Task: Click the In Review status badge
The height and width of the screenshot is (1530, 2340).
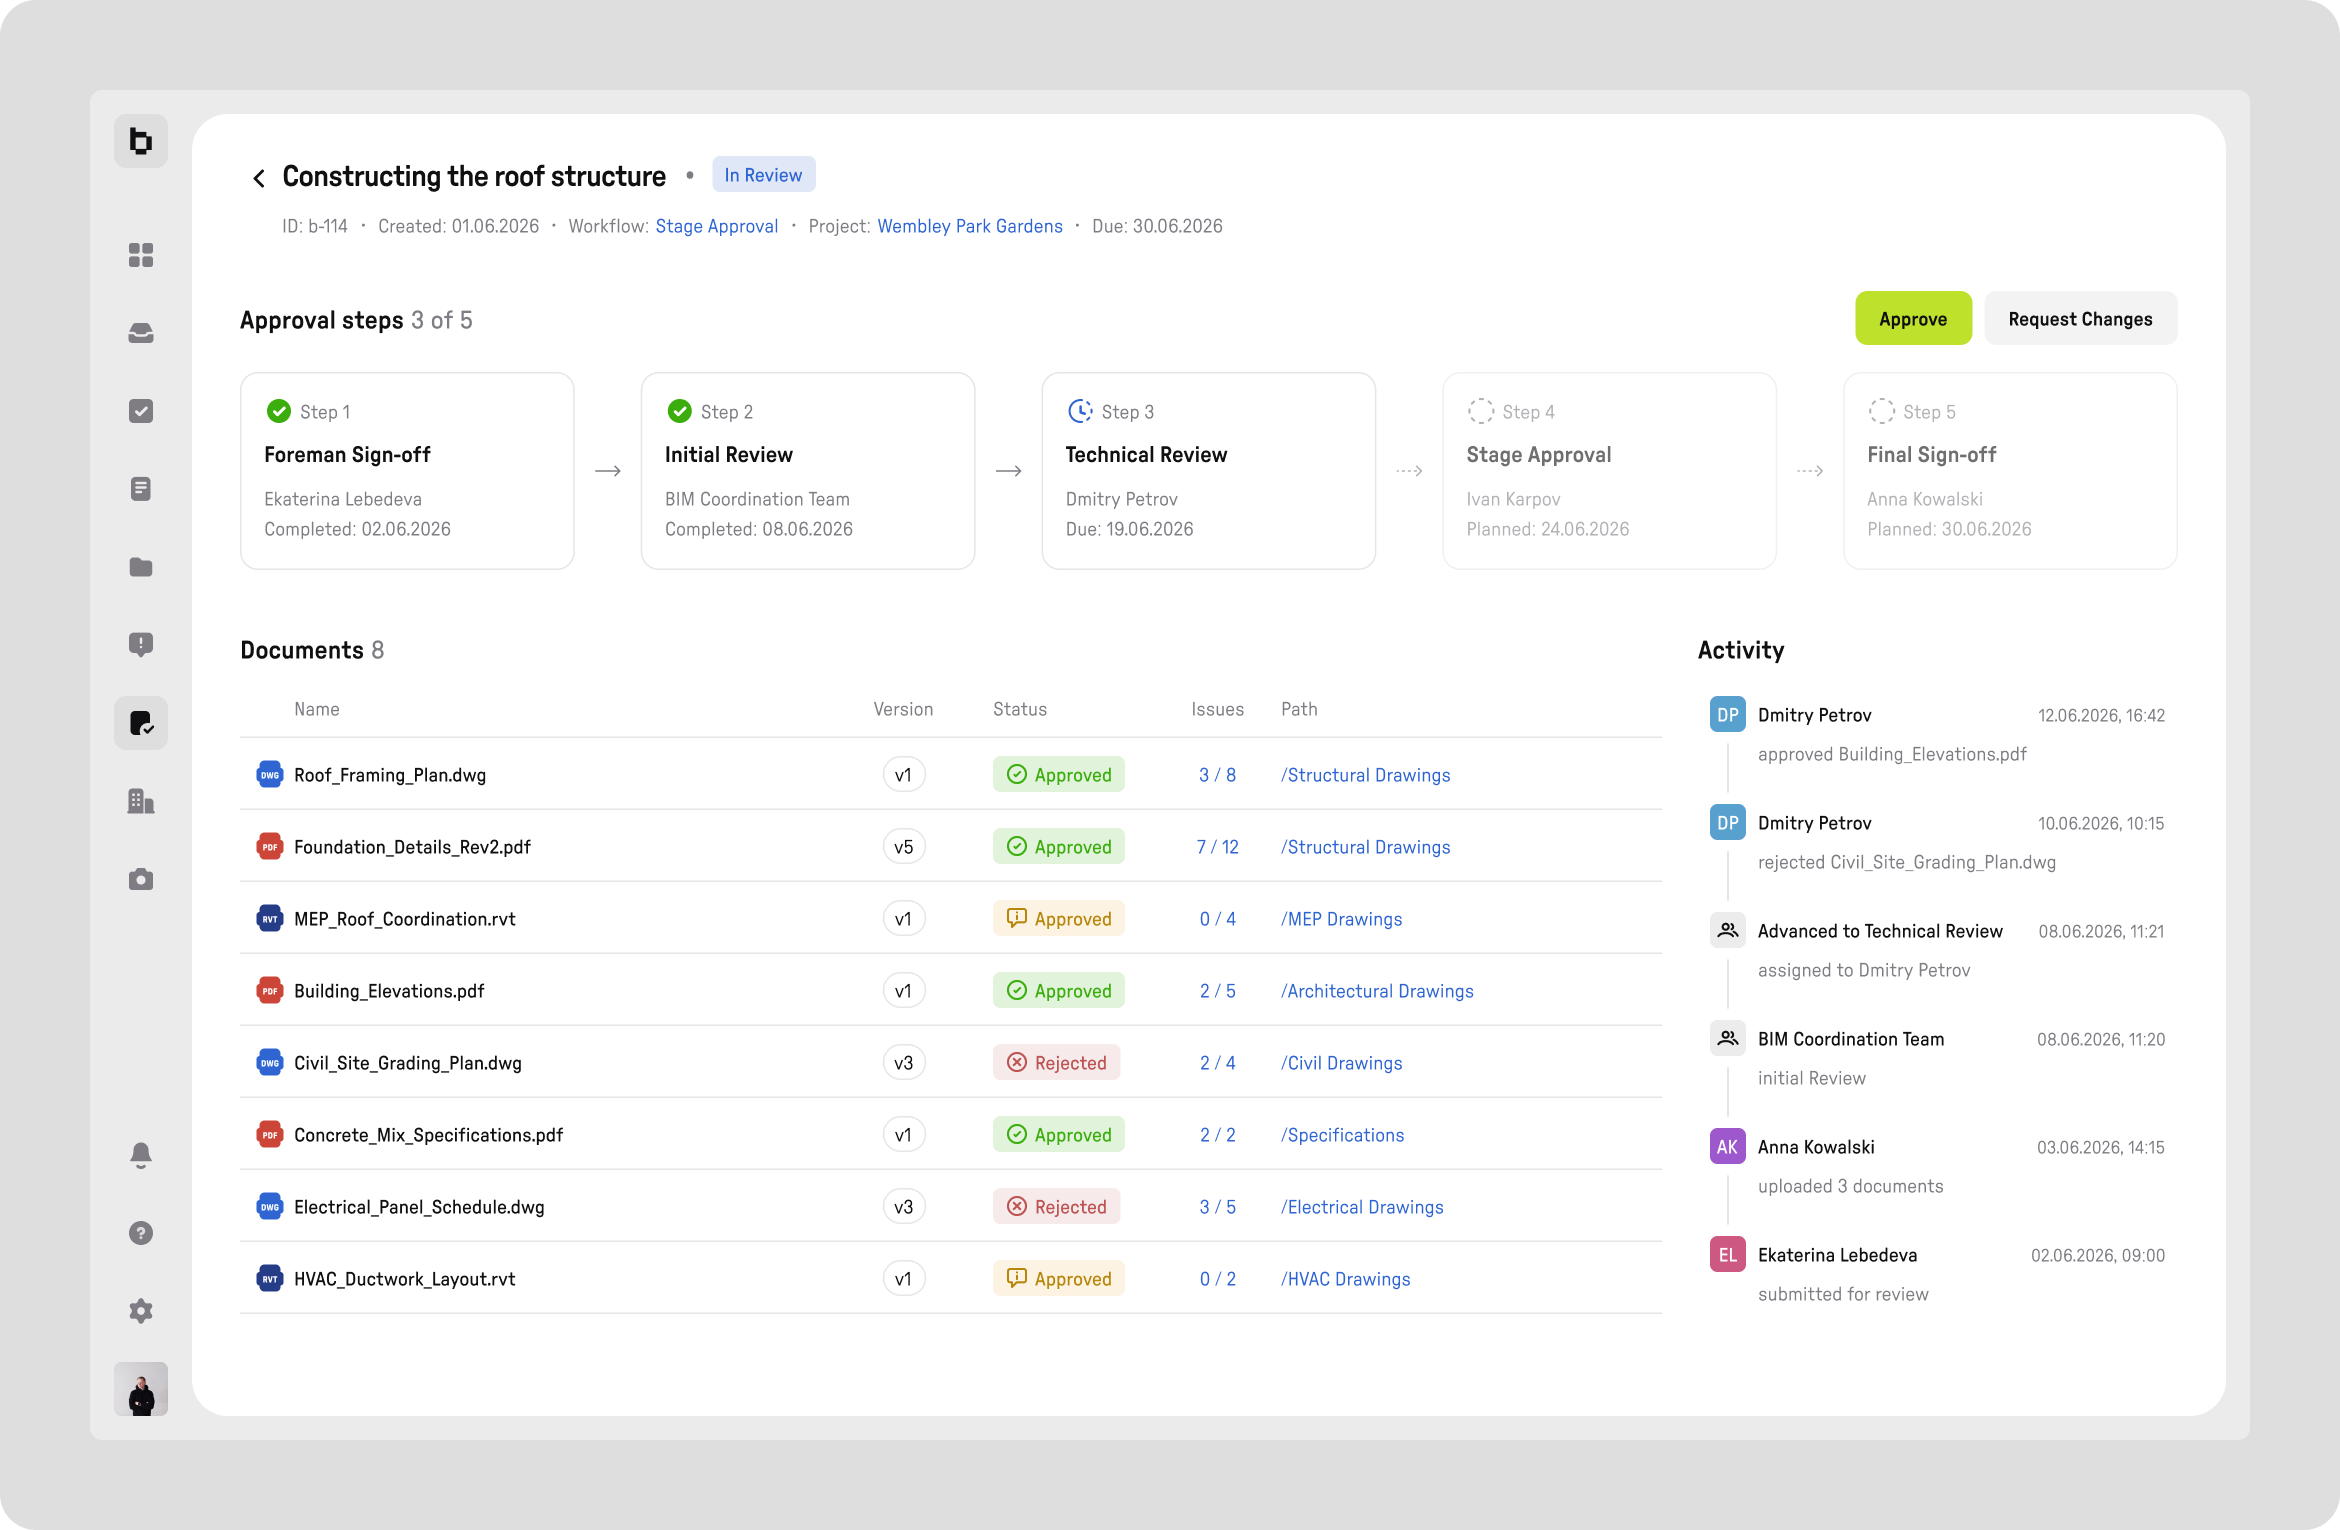Action: pyautogui.click(x=764, y=175)
